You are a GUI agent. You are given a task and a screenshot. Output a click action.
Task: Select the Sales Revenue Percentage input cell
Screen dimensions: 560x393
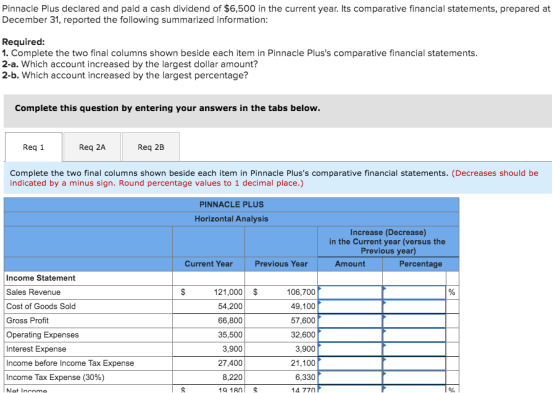414,292
